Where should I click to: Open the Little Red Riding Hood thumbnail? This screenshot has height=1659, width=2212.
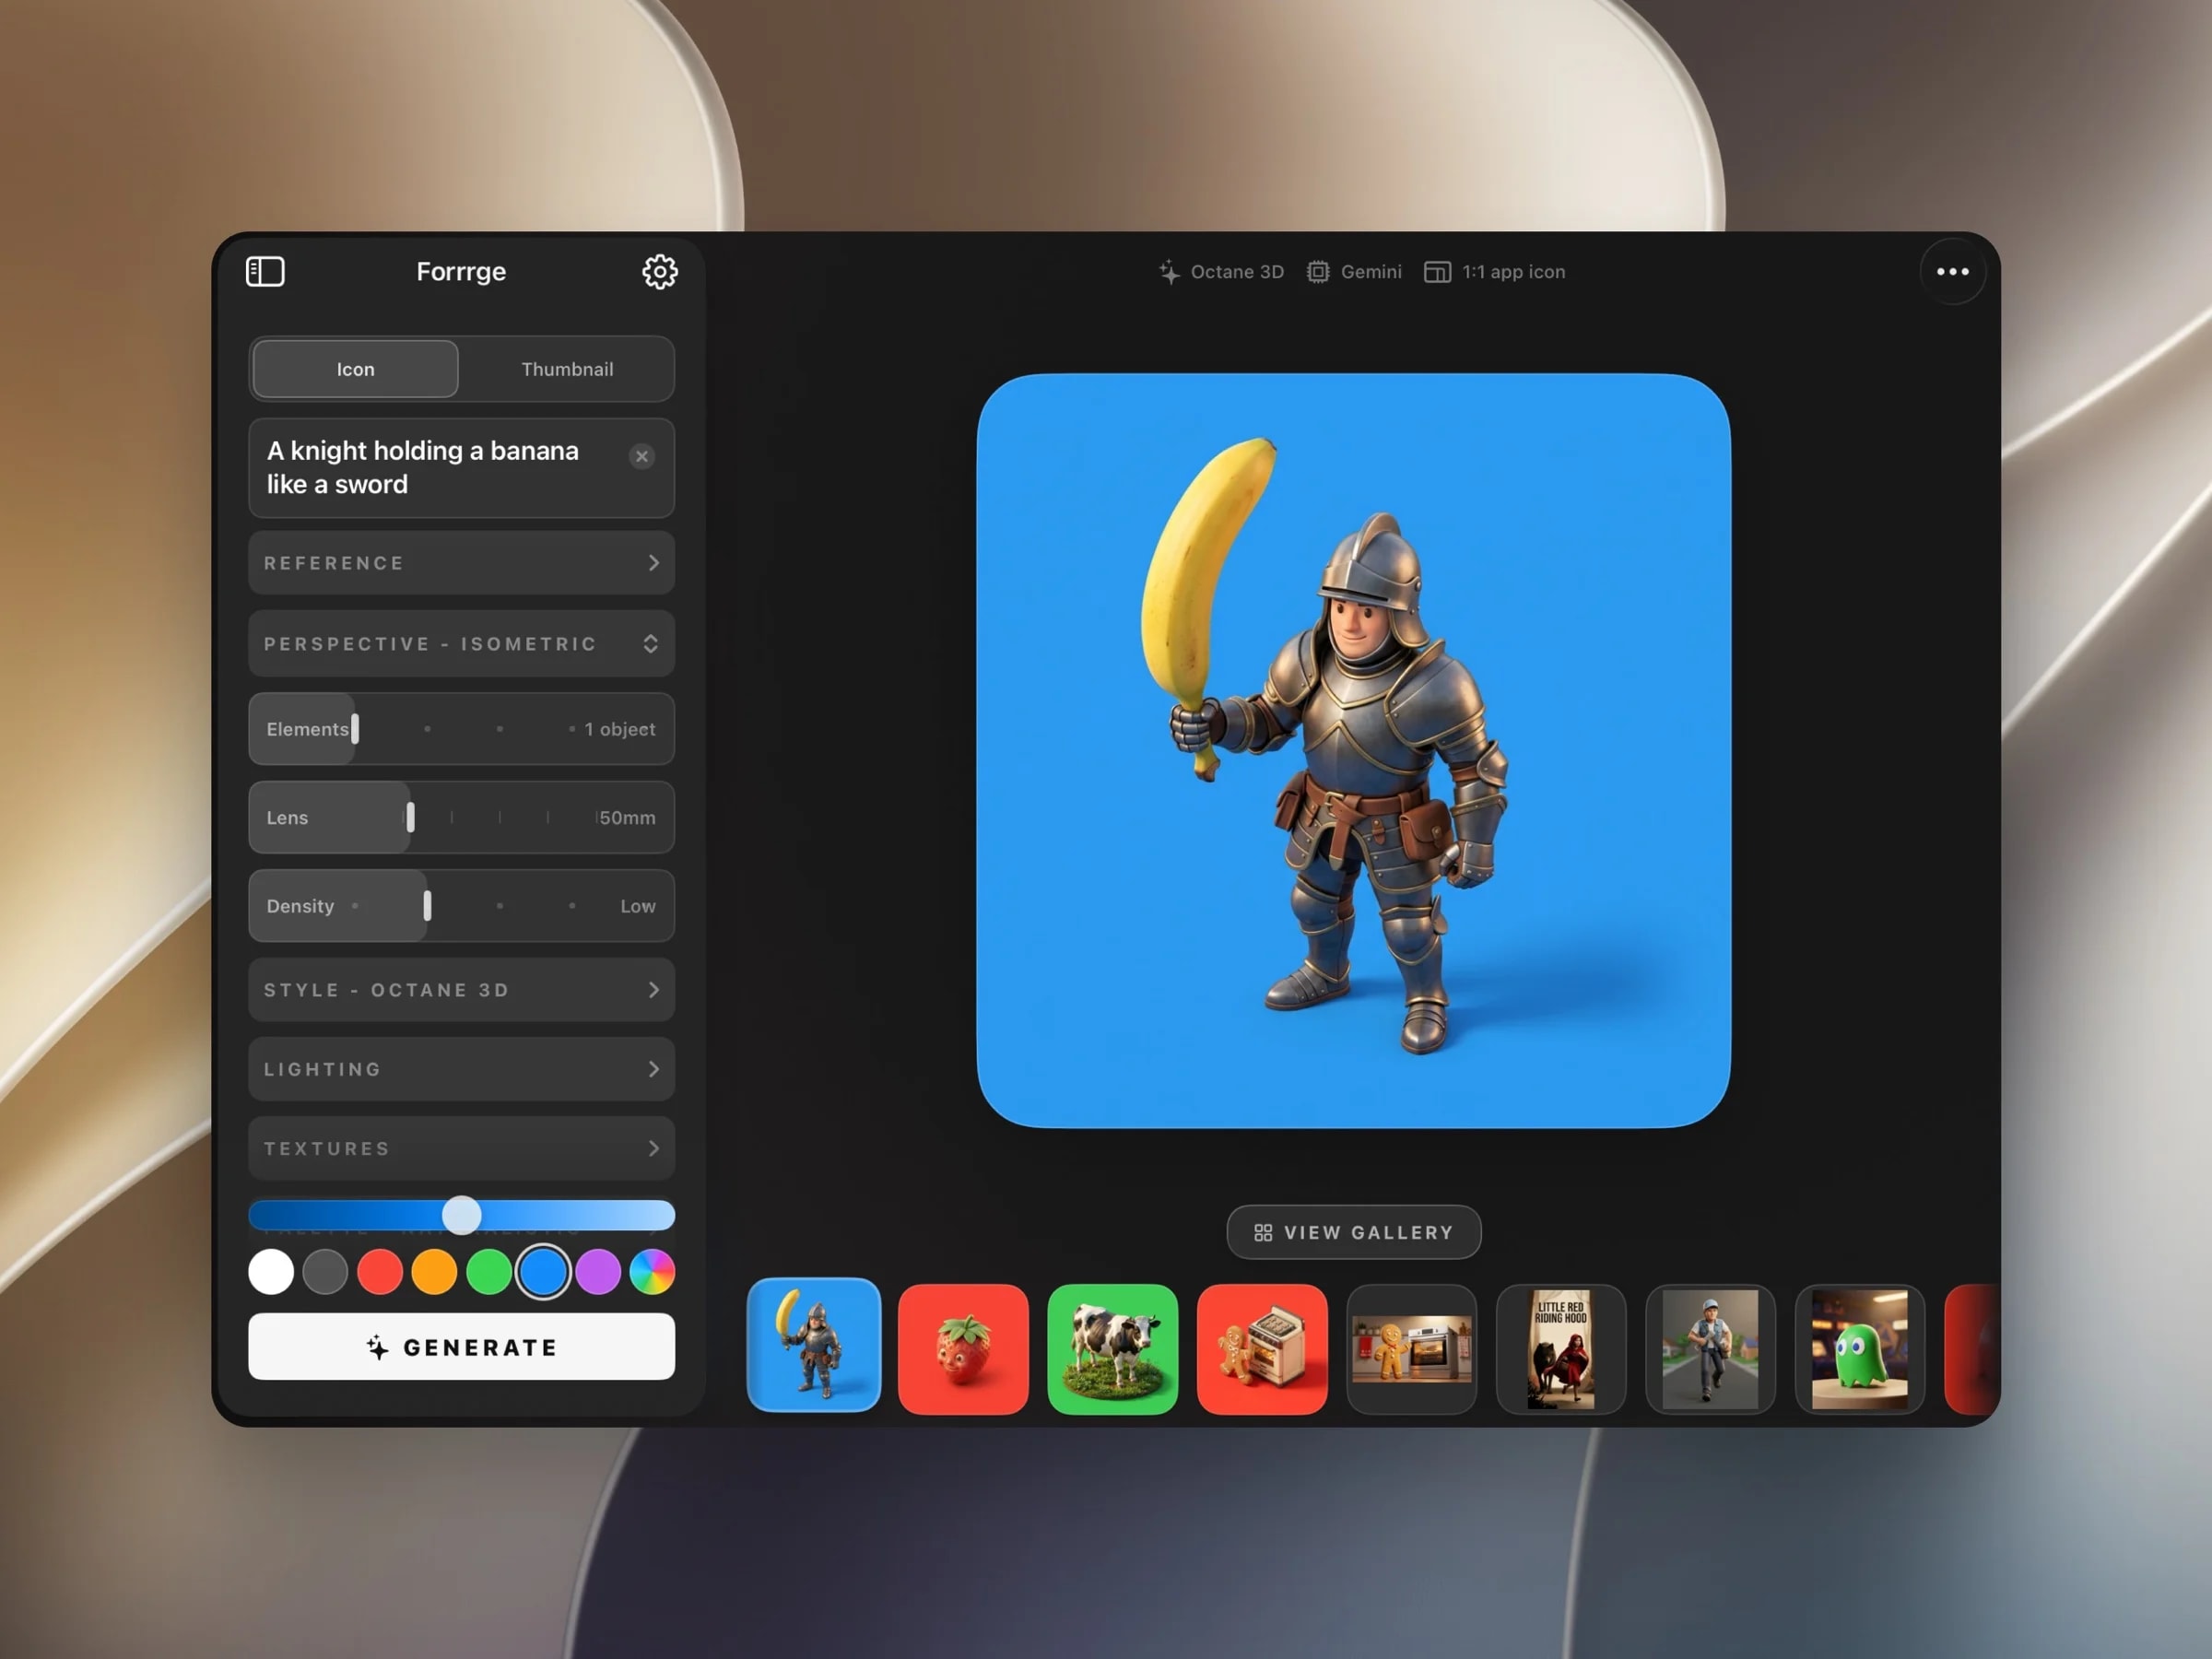[x=1561, y=1349]
